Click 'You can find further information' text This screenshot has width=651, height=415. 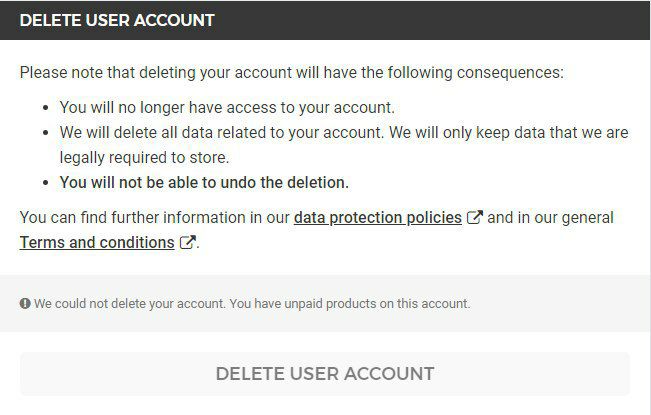click(x=154, y=218)
